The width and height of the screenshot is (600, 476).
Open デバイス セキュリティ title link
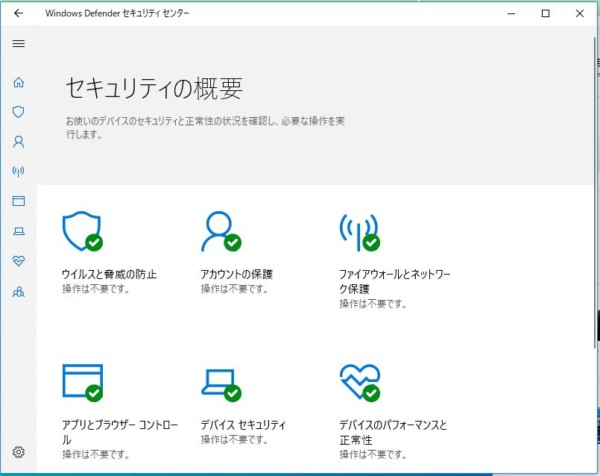(243, 425)
